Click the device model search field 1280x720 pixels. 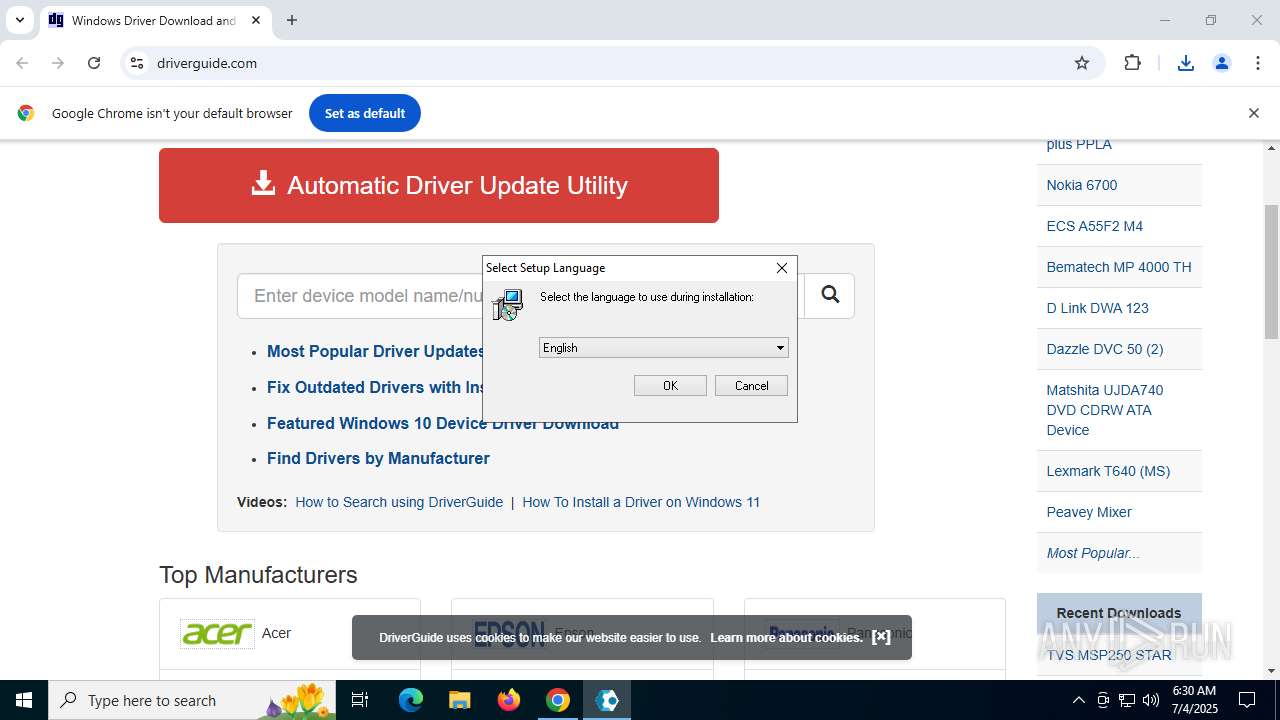click(x=360, y=296)
